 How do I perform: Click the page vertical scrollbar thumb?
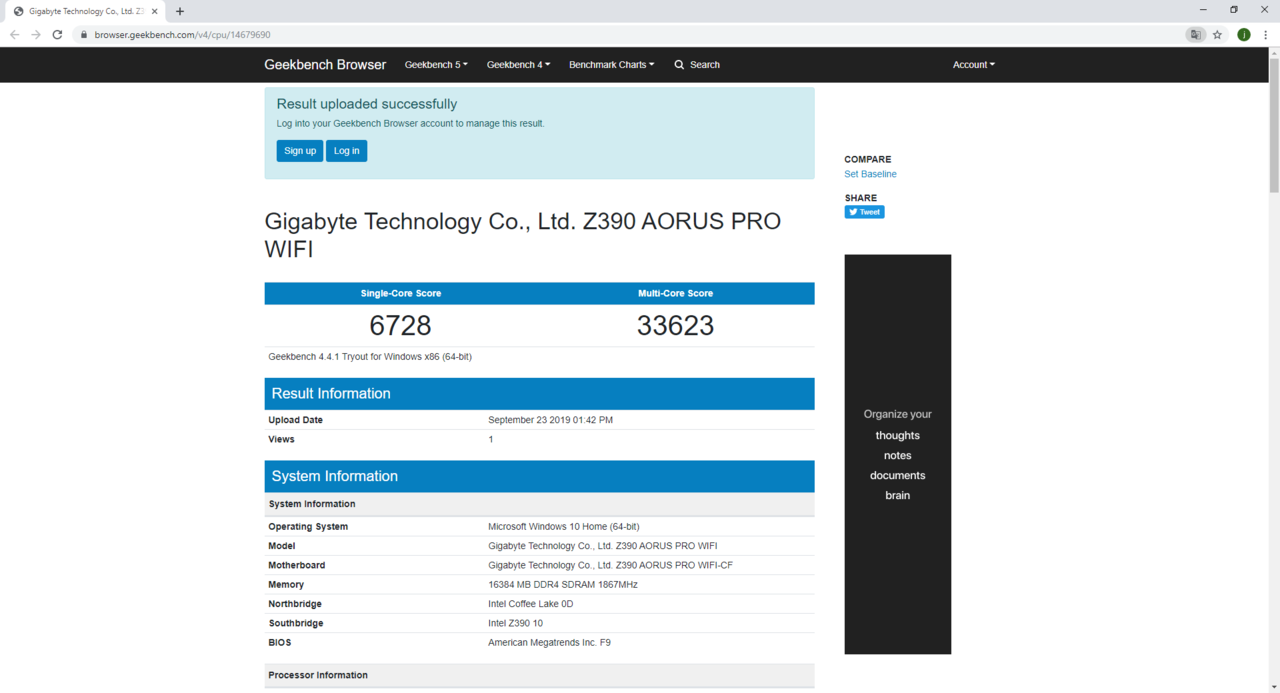click(x=1274, y=125)
